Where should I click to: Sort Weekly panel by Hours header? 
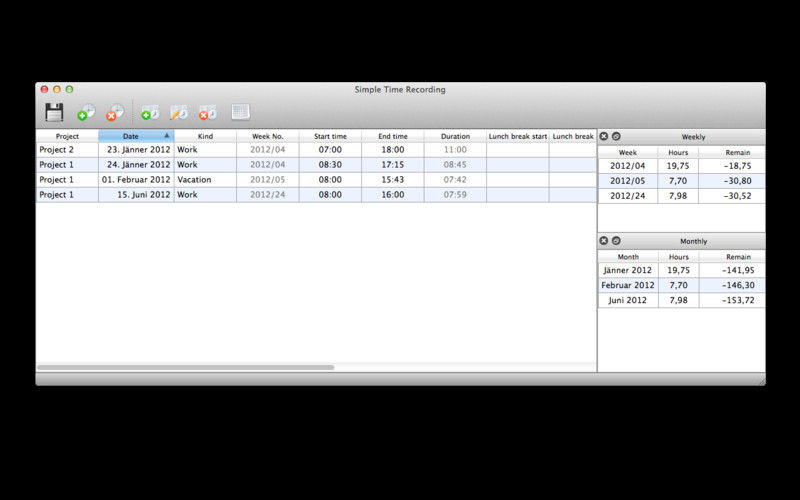(678, 152)
